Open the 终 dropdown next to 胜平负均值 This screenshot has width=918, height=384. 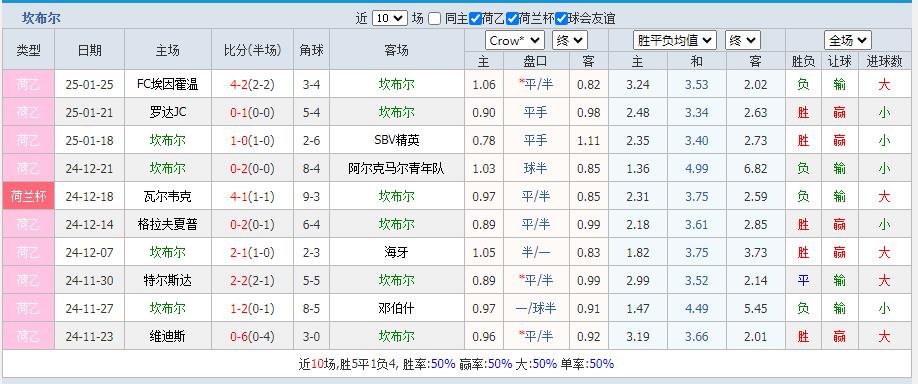(742, 40)
